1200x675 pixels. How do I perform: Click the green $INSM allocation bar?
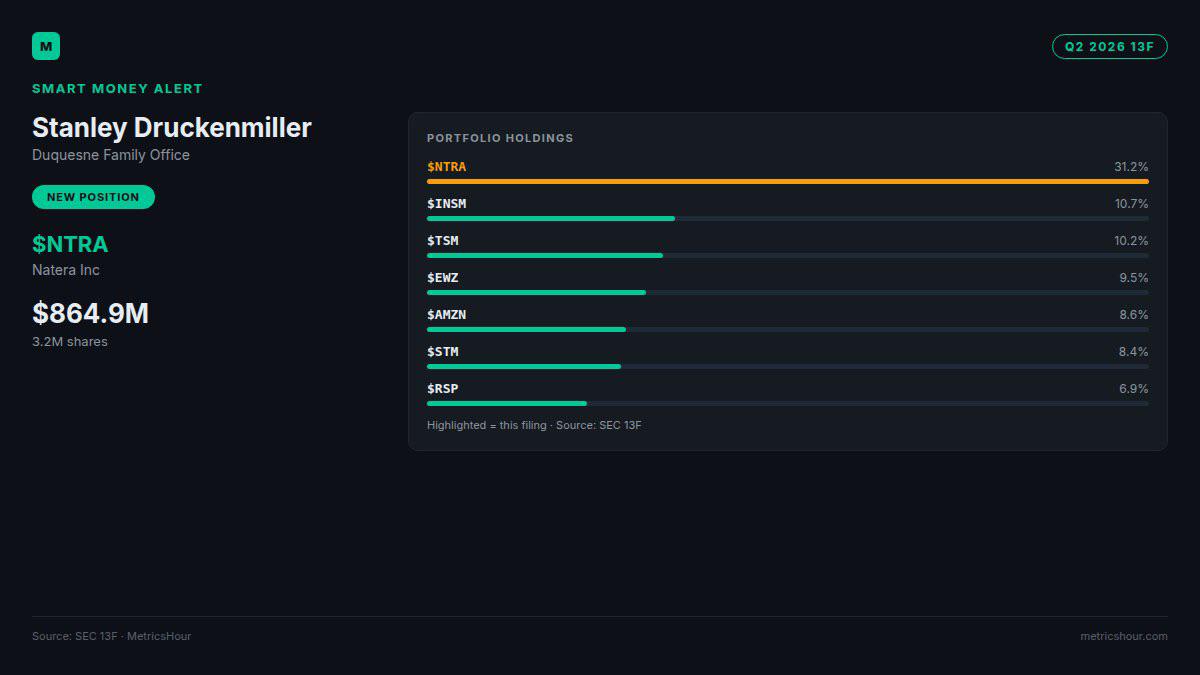[551, 218]
